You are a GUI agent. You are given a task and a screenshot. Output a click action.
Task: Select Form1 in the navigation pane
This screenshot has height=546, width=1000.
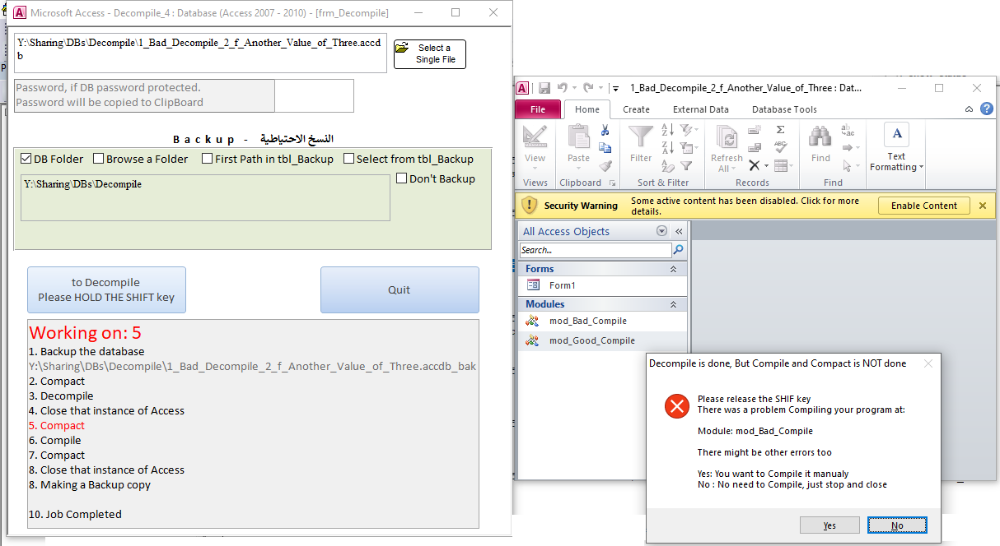tap(603, 285)
